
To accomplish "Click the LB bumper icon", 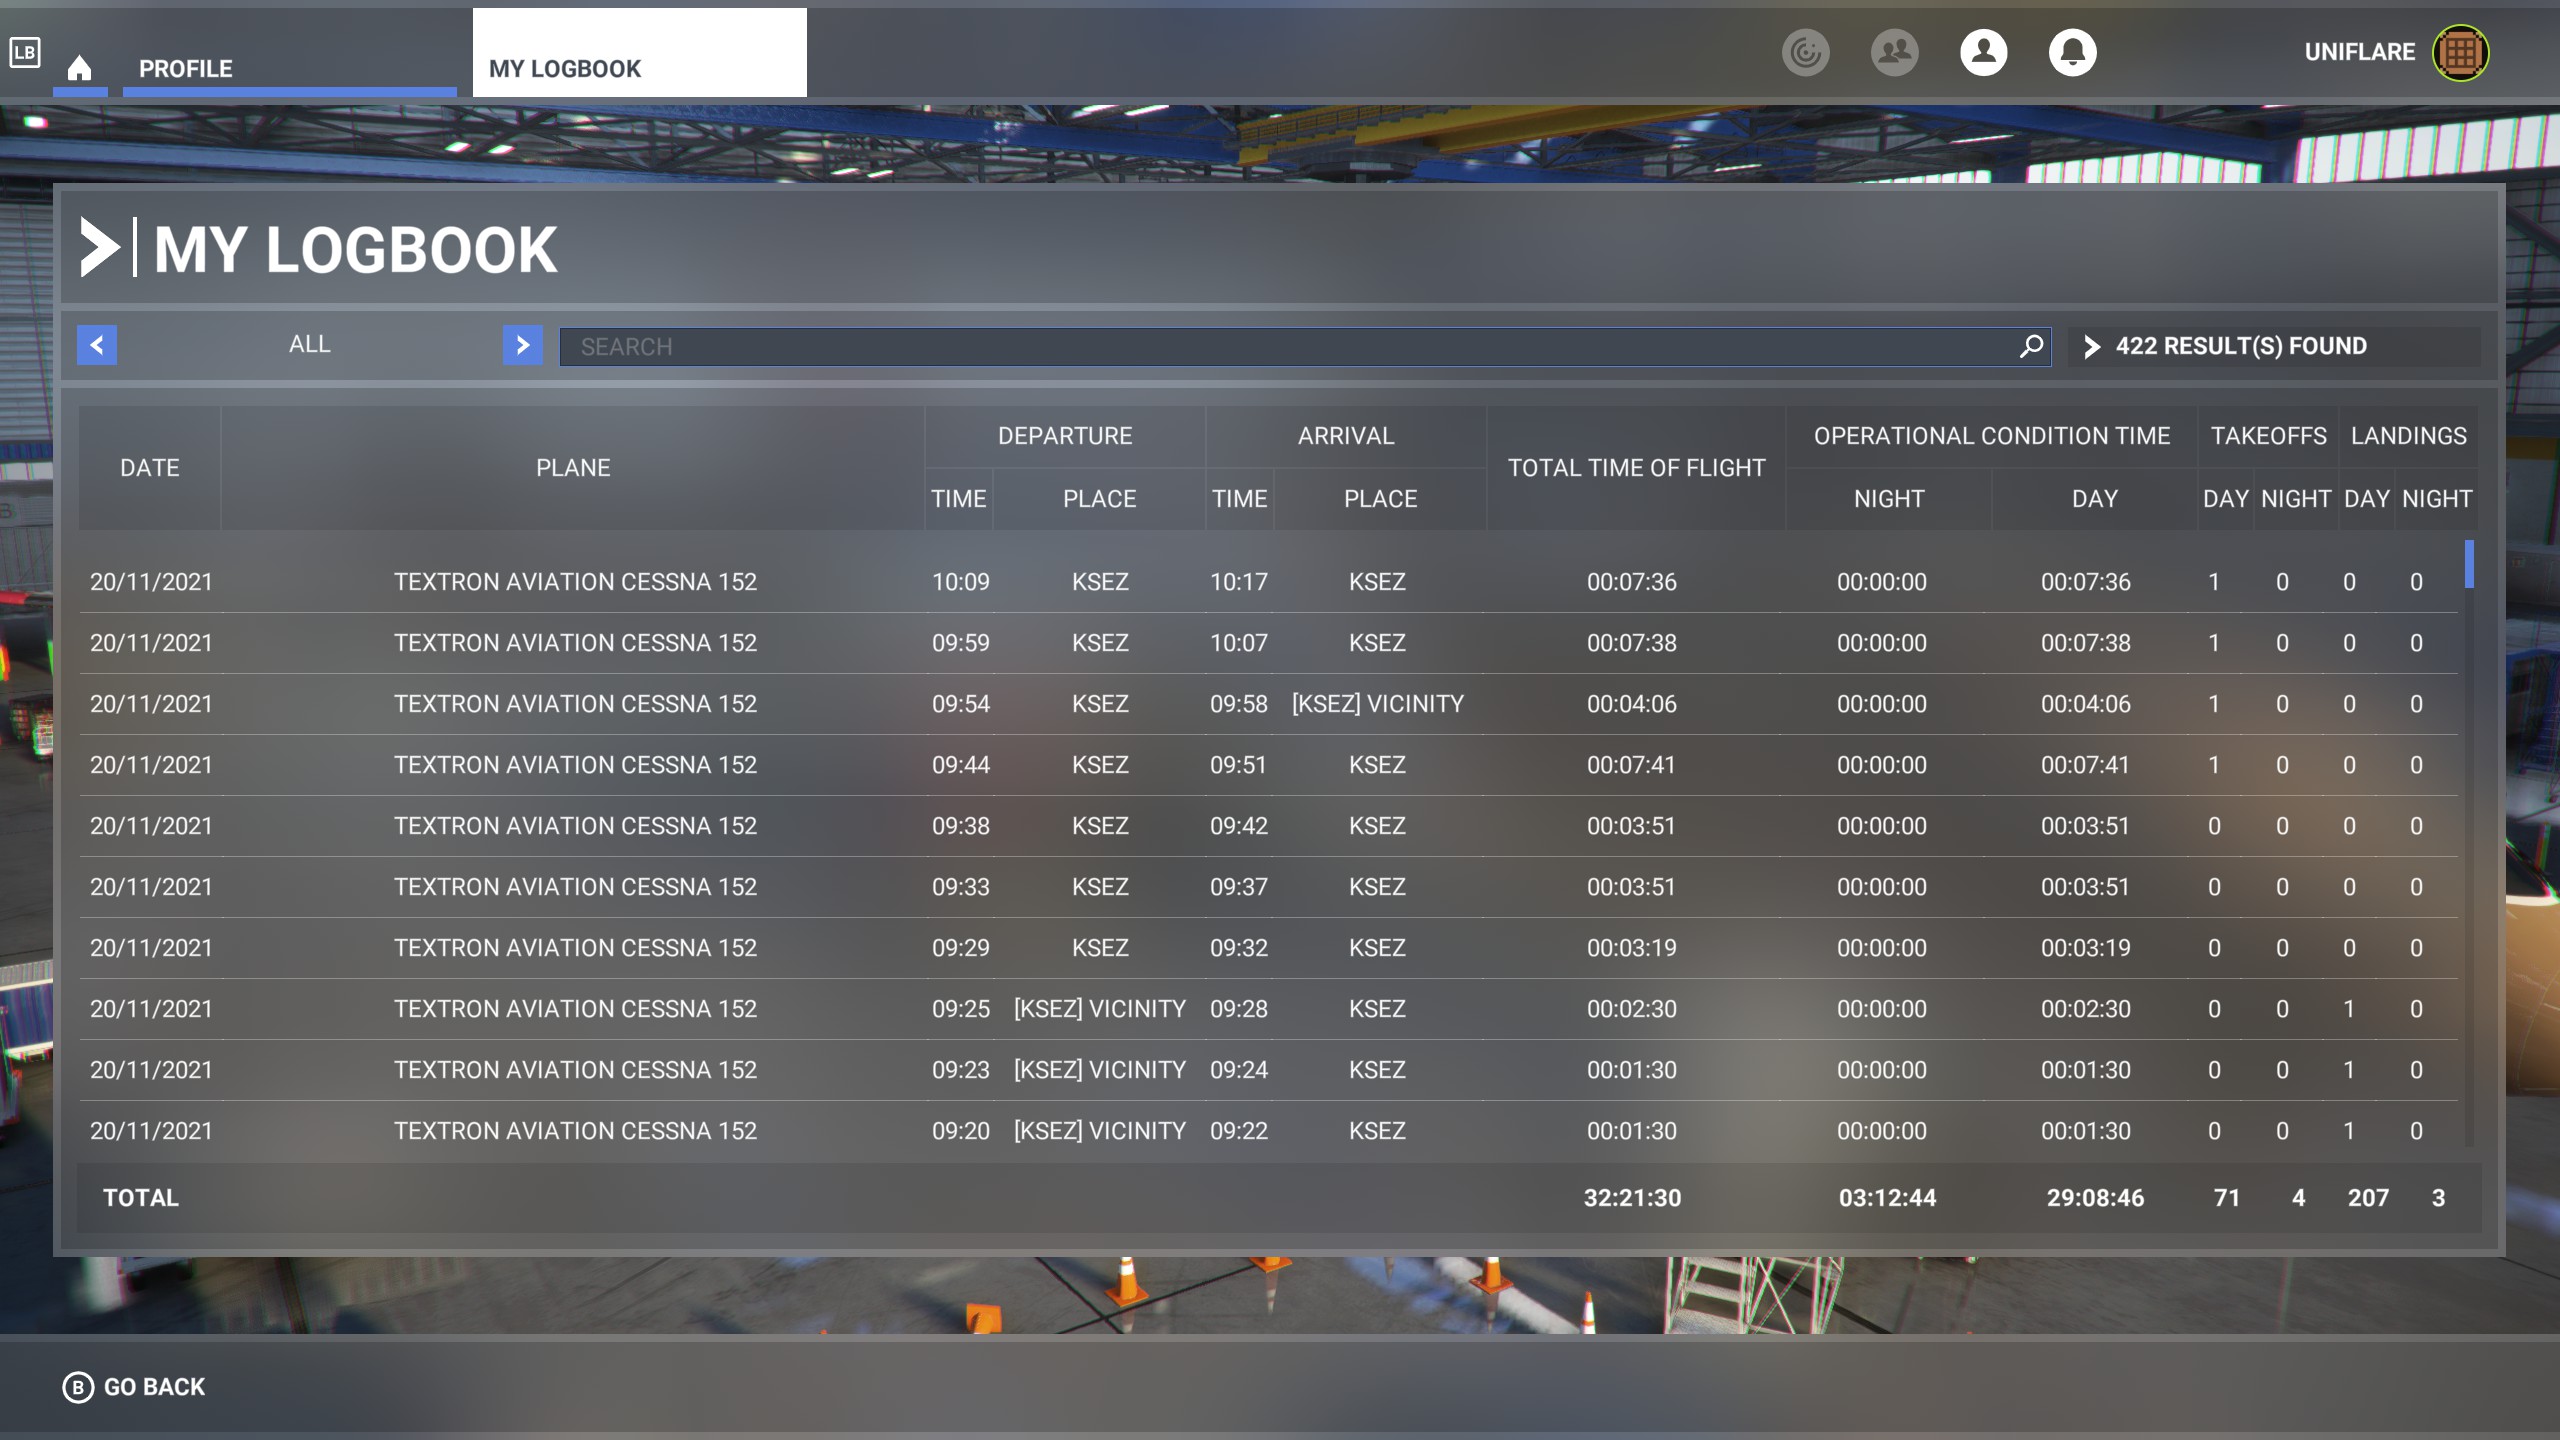I will click(x=25, y=52).
